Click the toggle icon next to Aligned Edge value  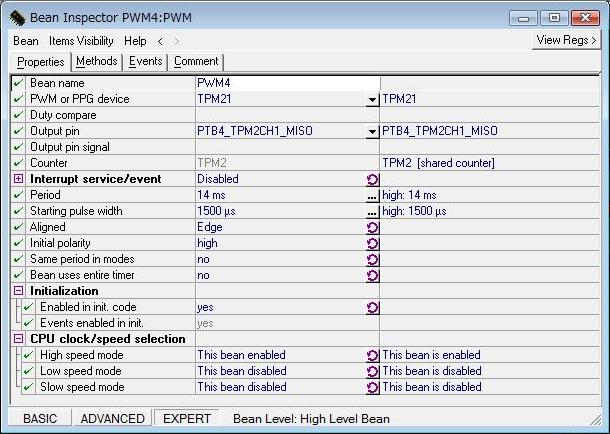point(372,227)
